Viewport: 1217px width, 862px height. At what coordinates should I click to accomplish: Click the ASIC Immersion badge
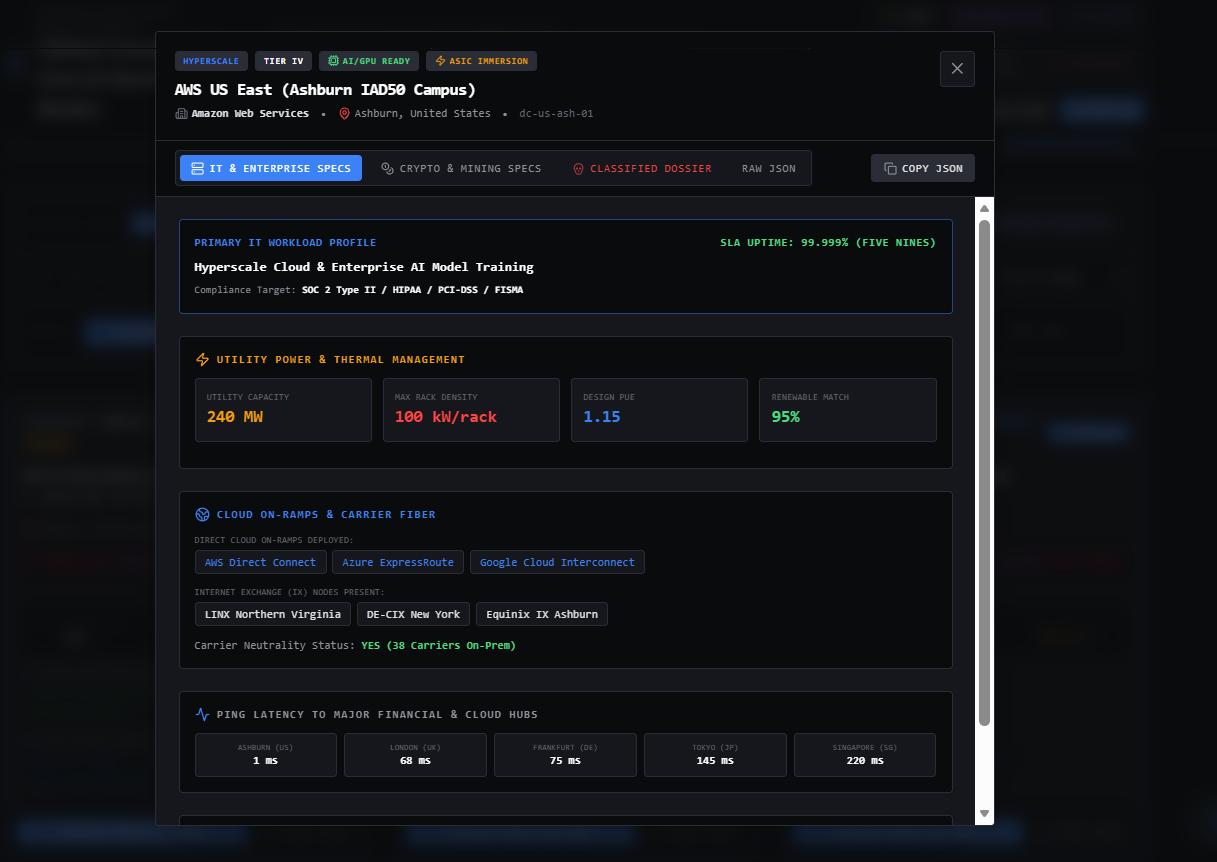click(481, 61)
